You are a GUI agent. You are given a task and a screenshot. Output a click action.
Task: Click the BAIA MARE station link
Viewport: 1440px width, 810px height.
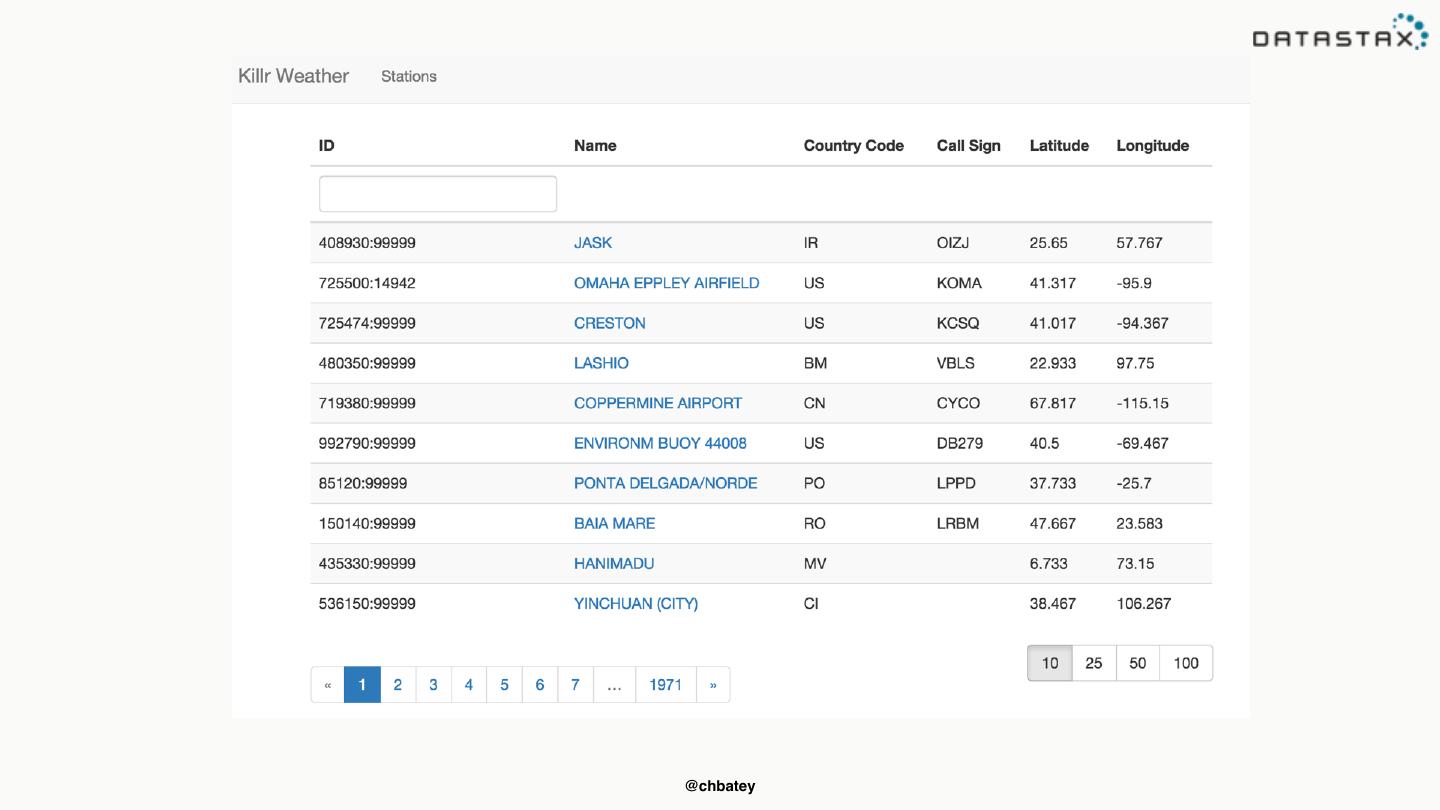coord(614,523)
